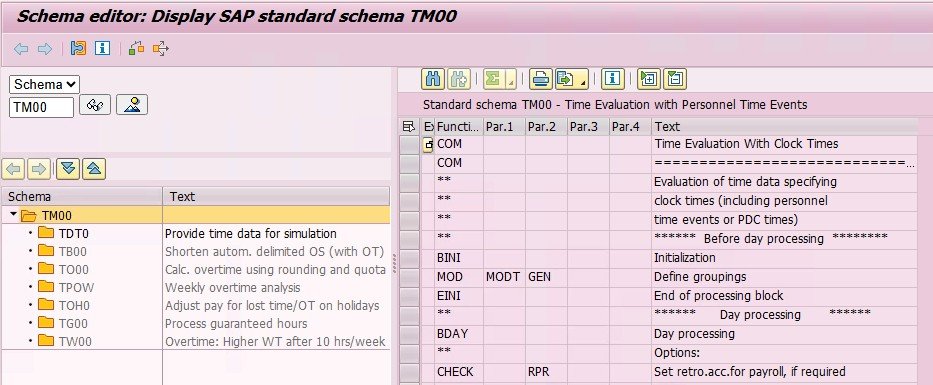This screenshot has width=933, height=385.
Task: Click the Text column header in tree
Action: click(x=277, y=196)
